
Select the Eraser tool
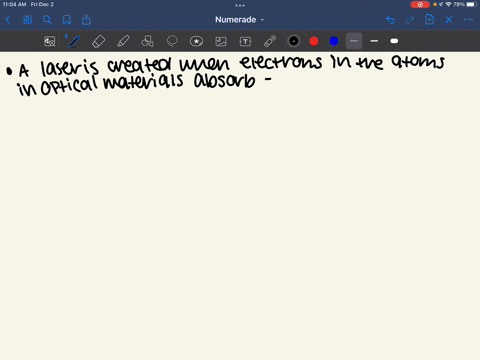[99, 41]
